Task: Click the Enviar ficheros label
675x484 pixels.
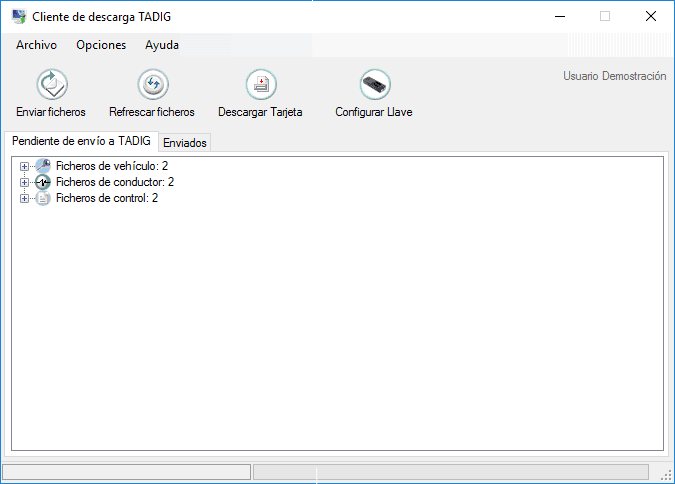Action: pyautogui.click(x=51, y=112)
